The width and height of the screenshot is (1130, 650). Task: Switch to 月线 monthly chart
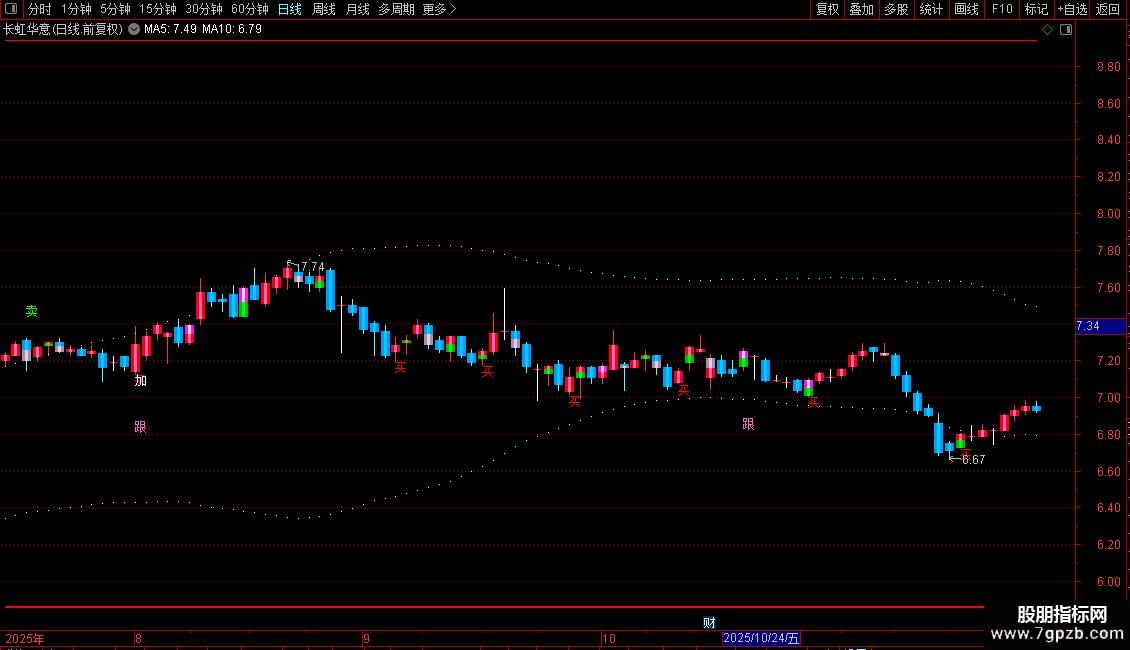click(x=357, y=9)
